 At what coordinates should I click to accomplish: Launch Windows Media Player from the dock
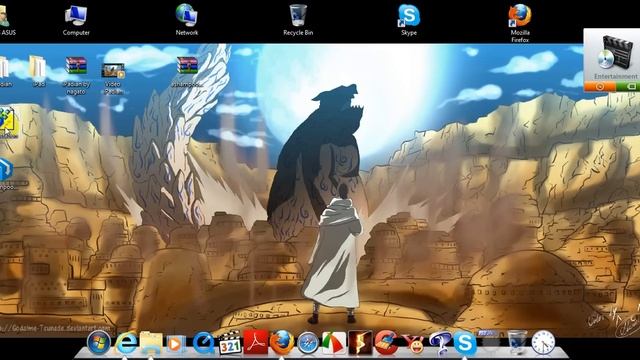point(175,344)
